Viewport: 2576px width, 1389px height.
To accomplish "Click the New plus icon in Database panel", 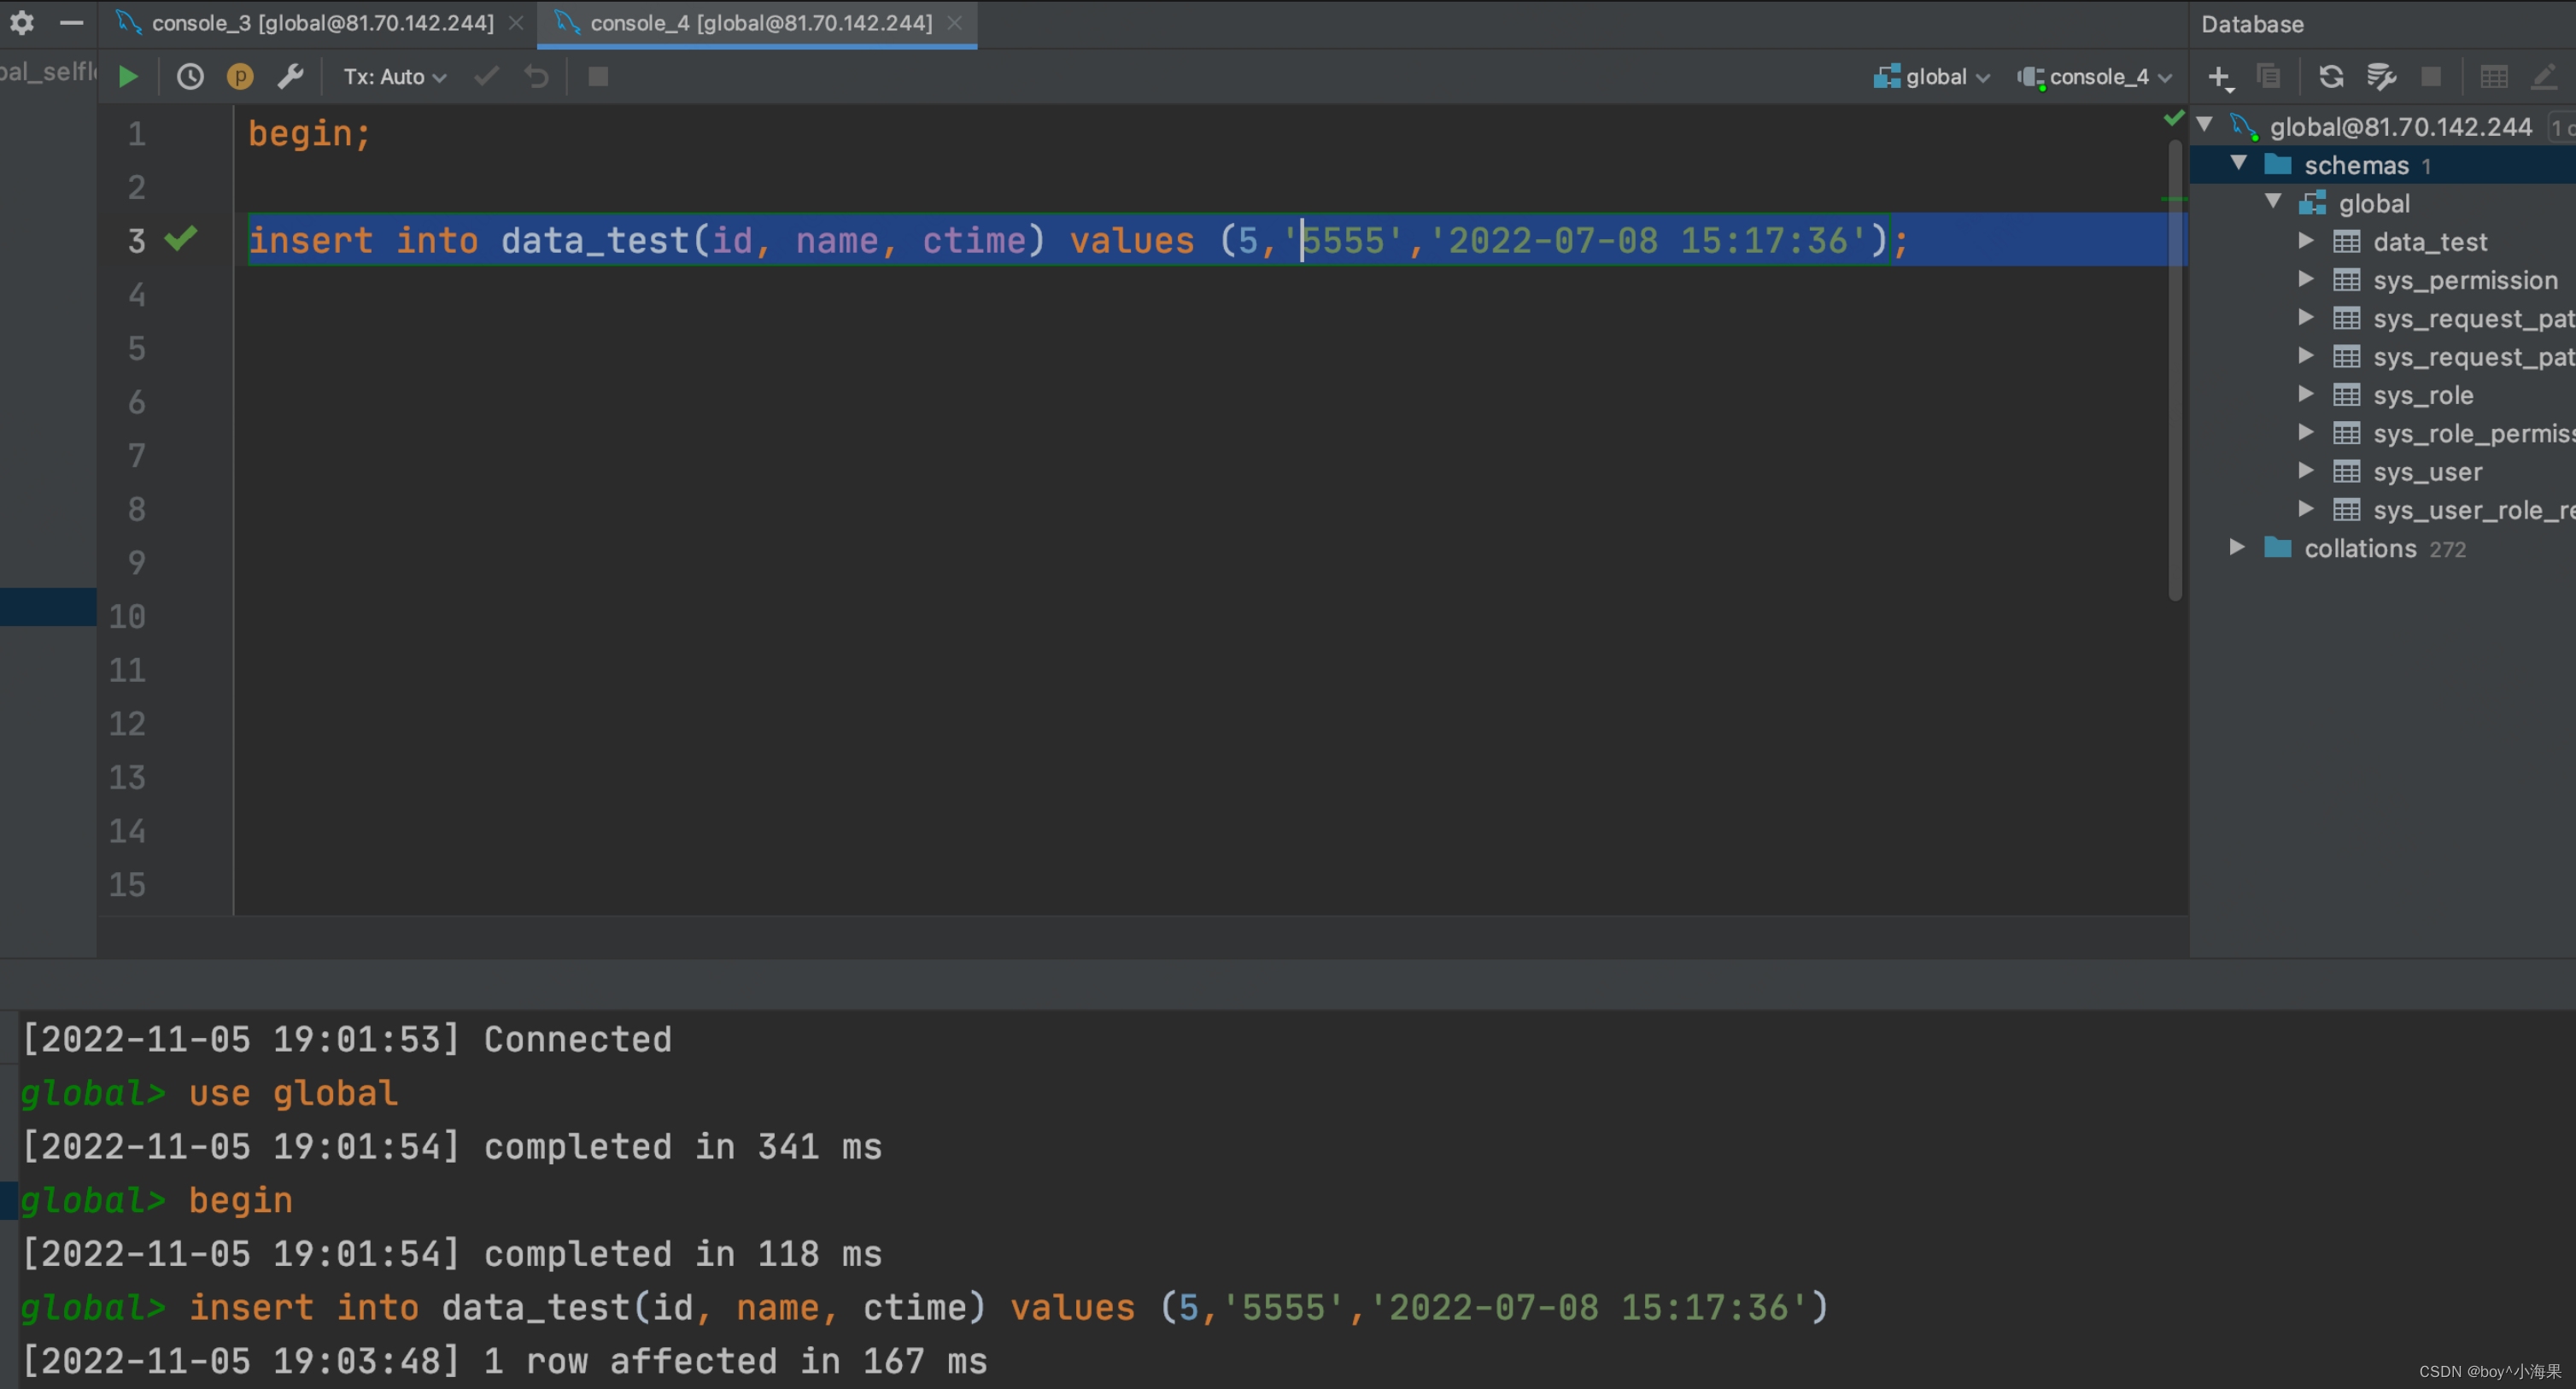I will tap(2218, 77).
